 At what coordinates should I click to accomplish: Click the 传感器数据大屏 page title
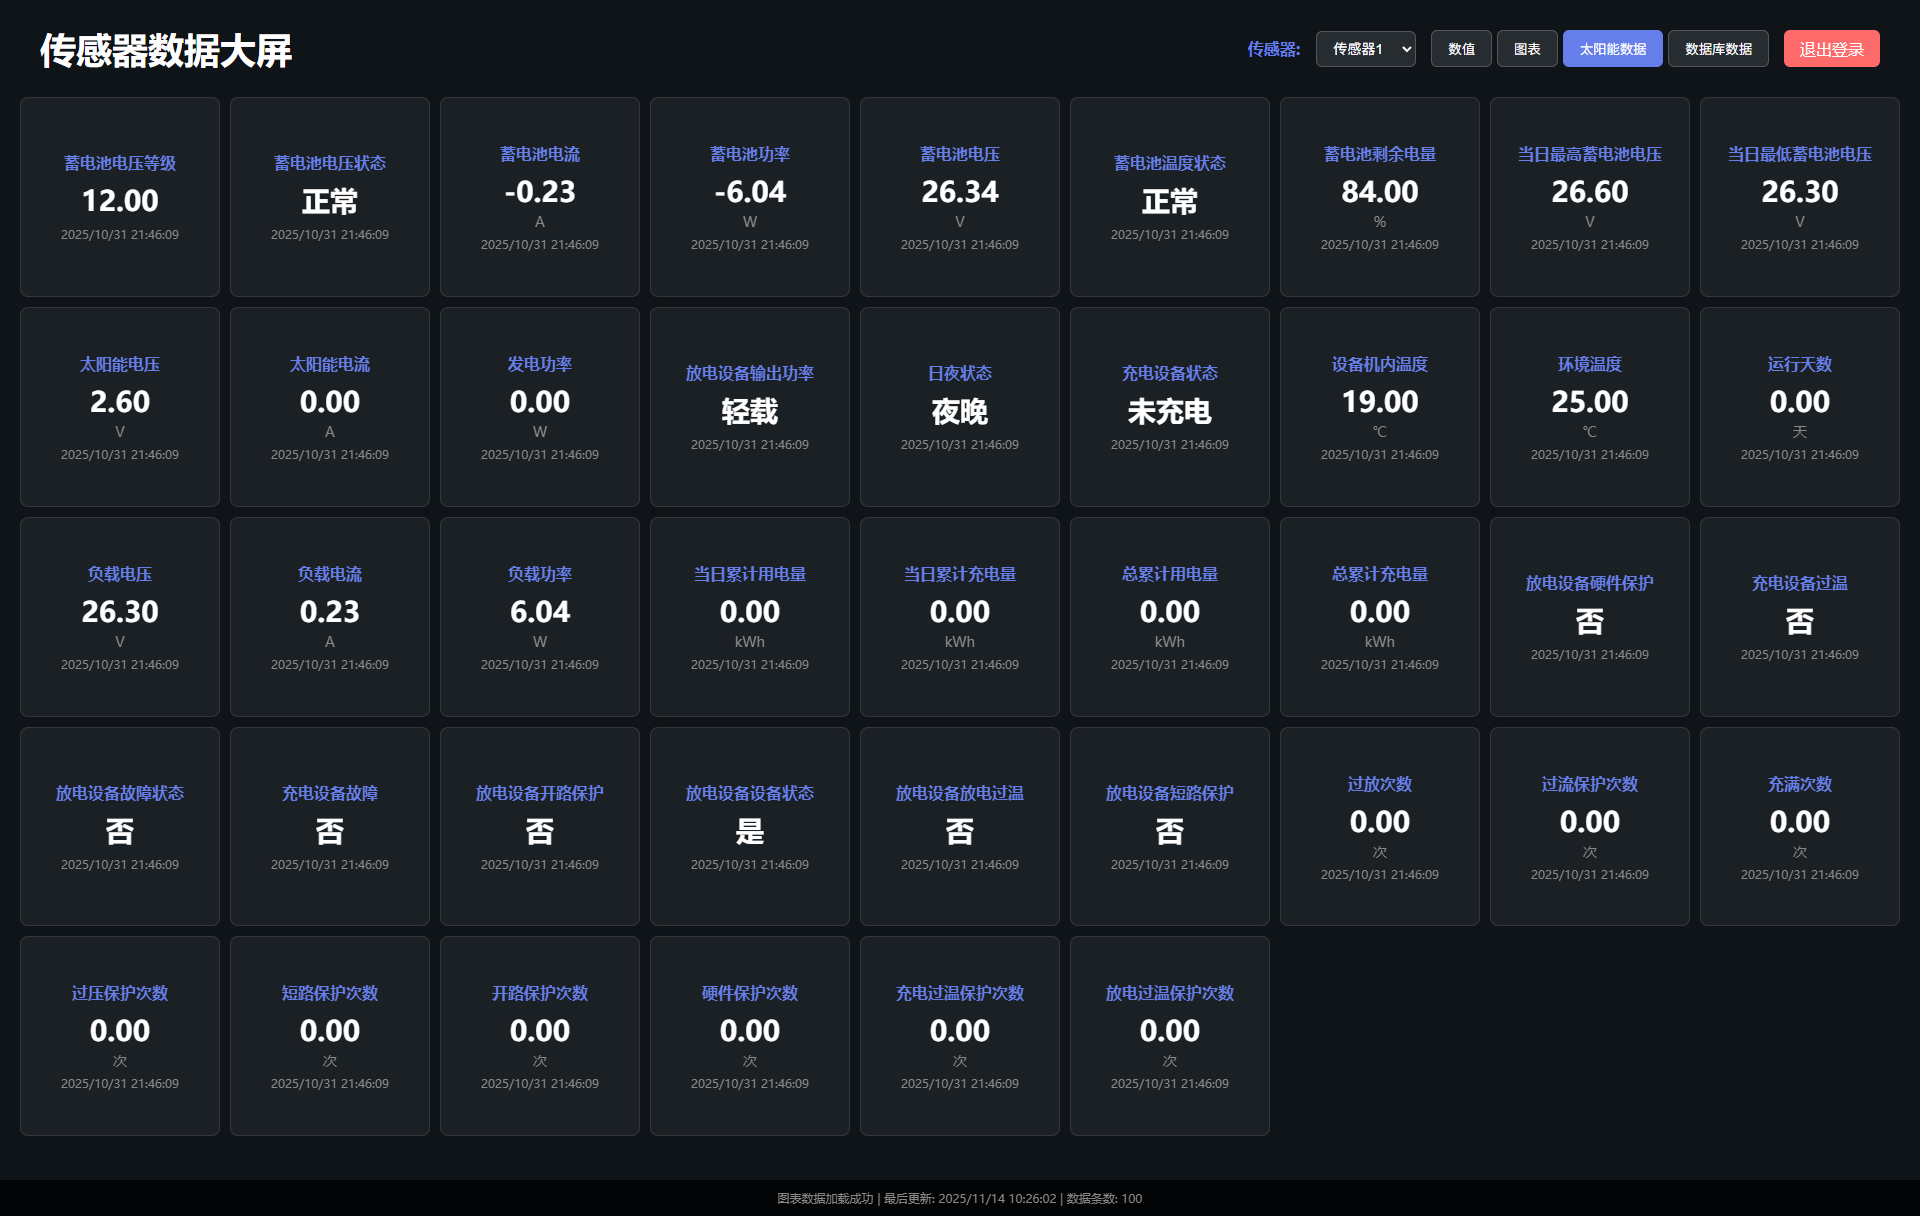click(x=166, y=50)
